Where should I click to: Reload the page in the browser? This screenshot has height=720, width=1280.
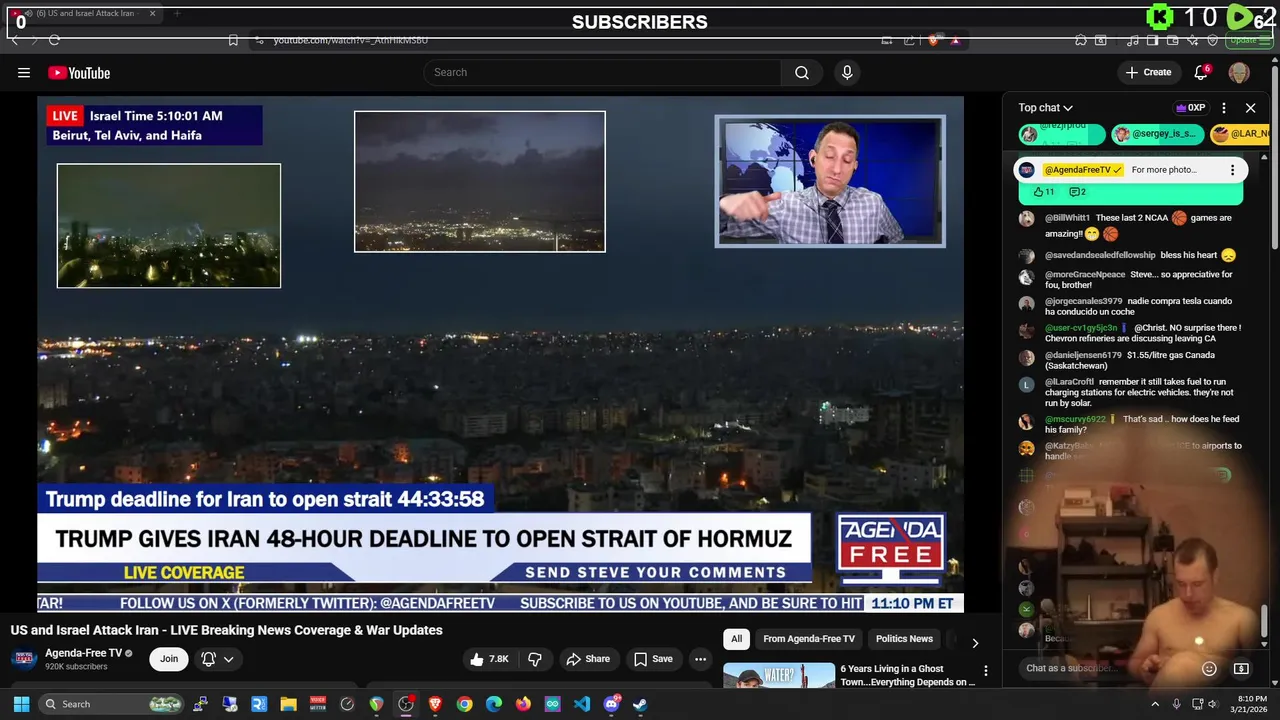[x=54, y=40]
